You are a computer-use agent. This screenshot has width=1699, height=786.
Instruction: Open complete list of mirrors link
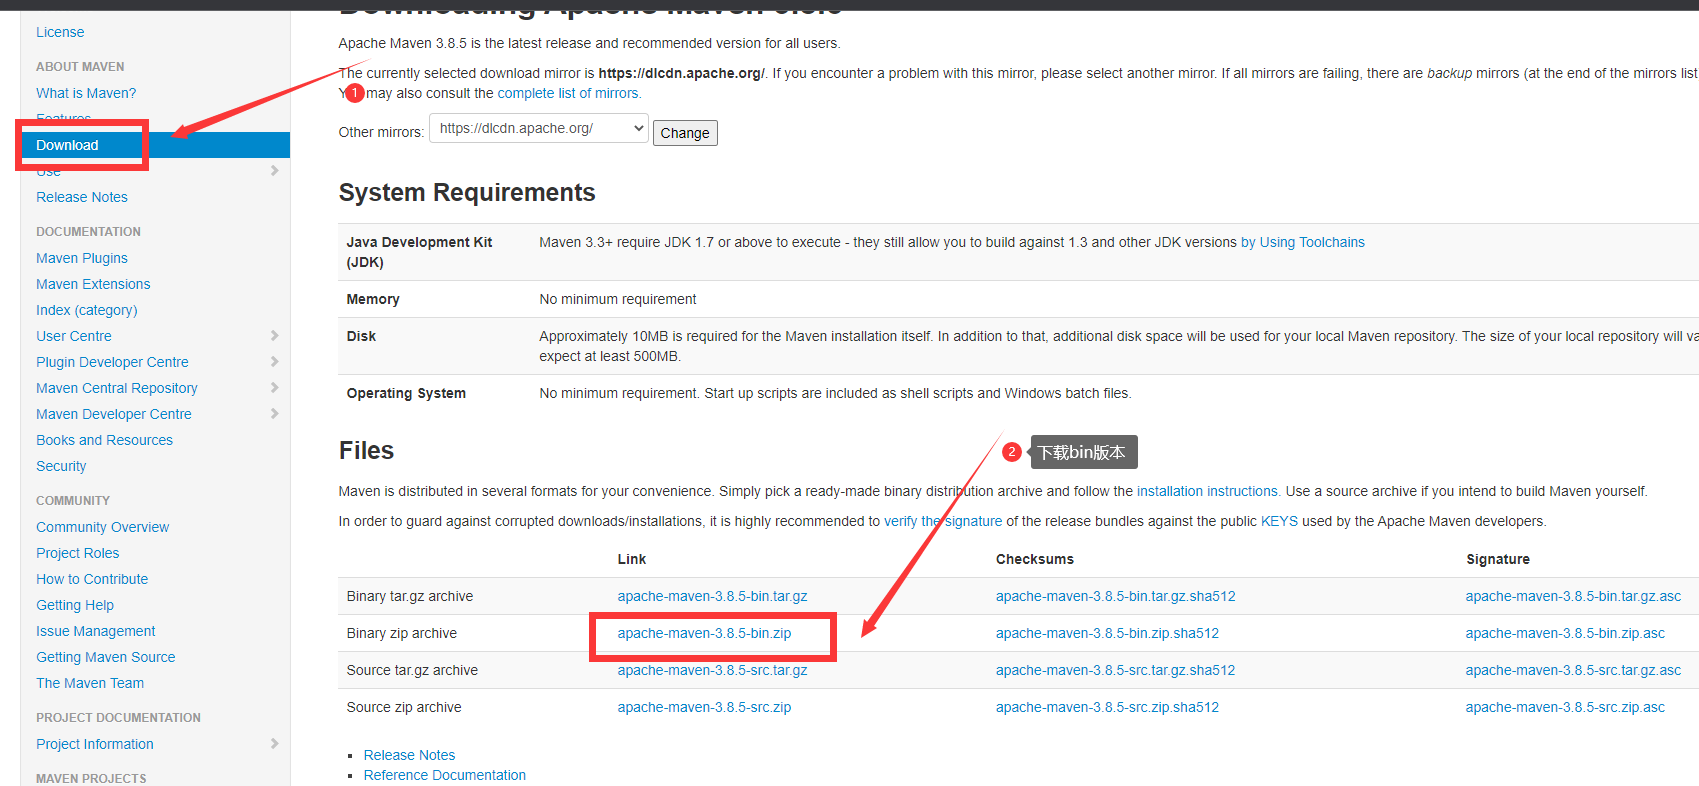tap(568, 93)
